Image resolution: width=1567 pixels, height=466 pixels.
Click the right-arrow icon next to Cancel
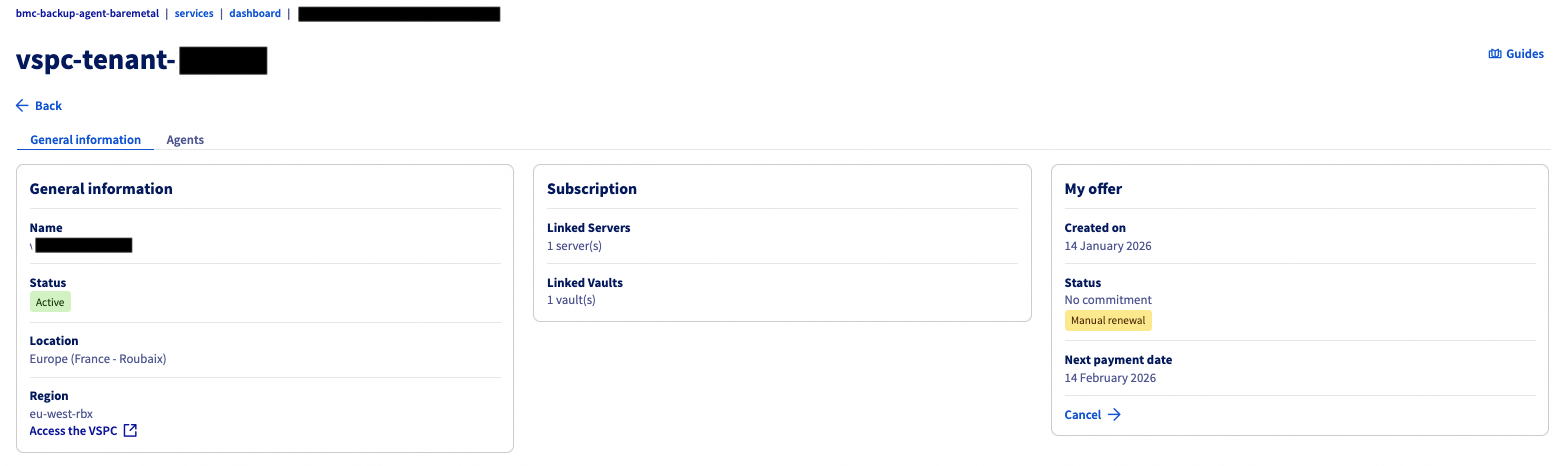(1114, 415)
